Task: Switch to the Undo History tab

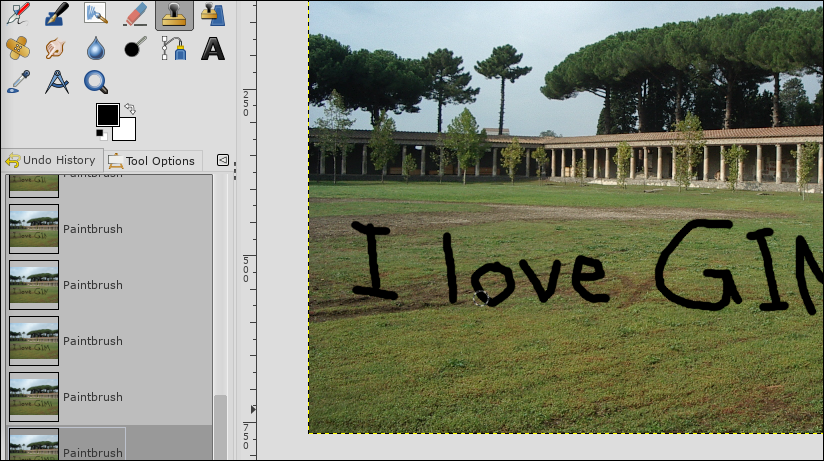Action: click(x=50, y=160)
